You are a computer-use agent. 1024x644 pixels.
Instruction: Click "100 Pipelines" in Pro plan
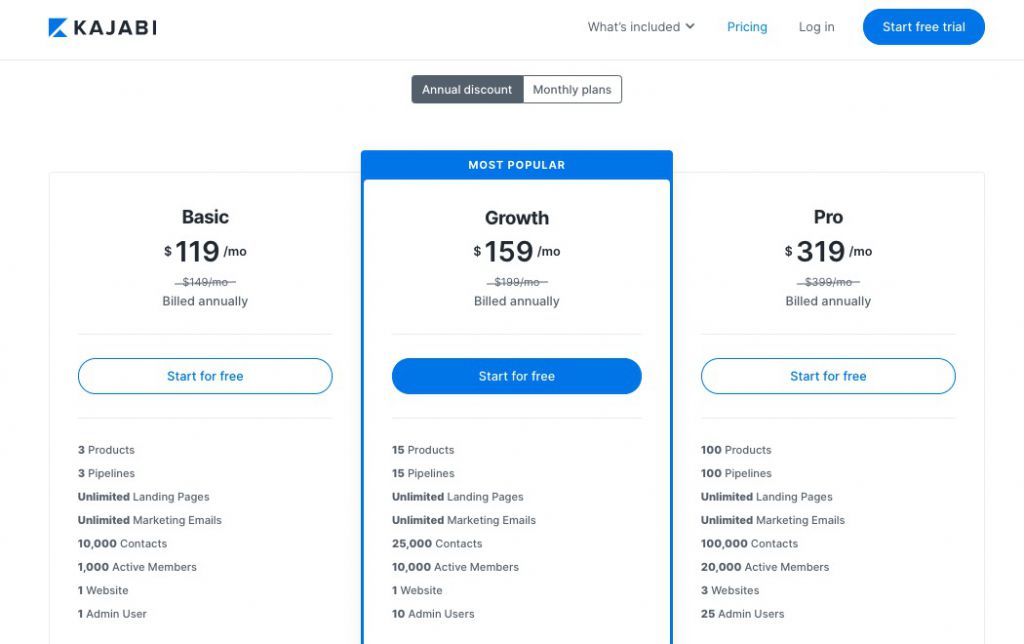736,474
